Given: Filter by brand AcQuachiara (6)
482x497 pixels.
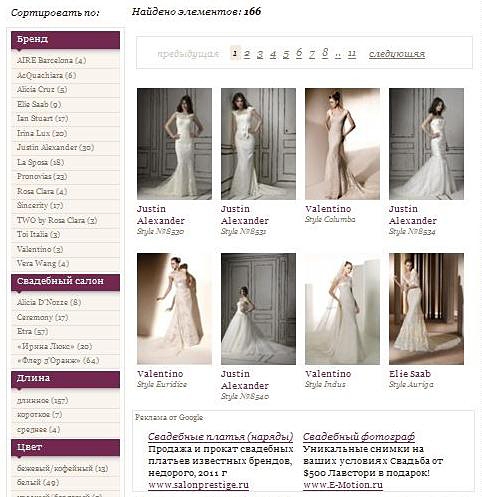Looking at the screenshot, I should (46, 75).
